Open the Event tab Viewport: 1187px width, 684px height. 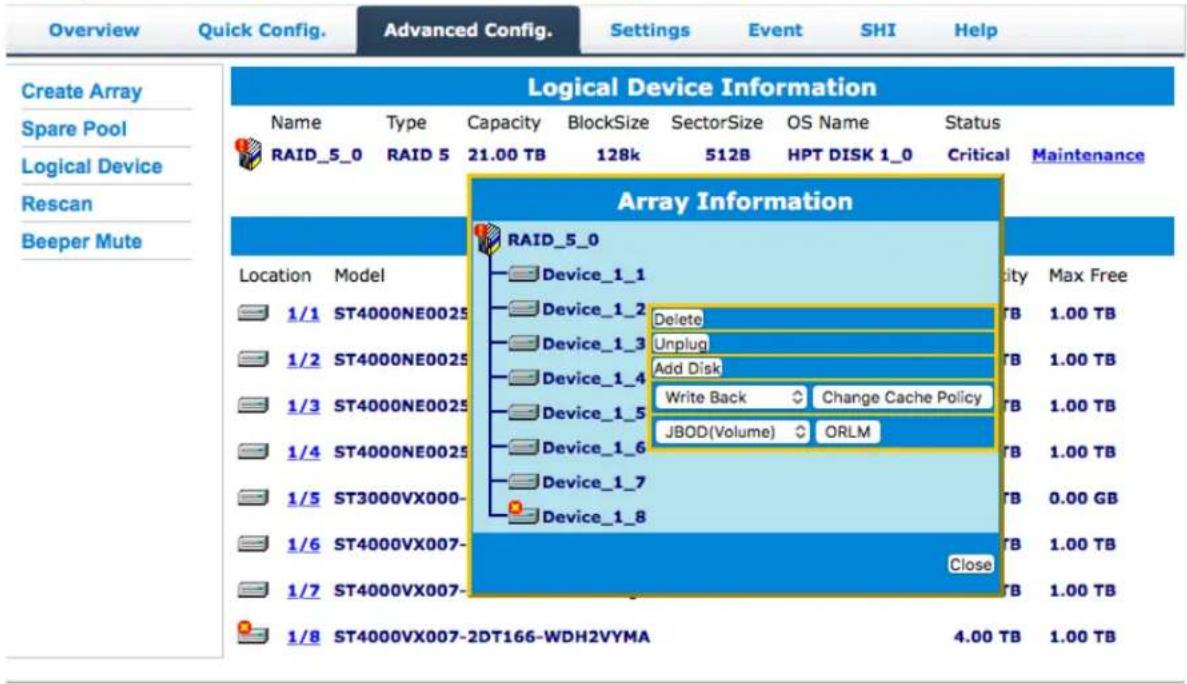(775, 30)
